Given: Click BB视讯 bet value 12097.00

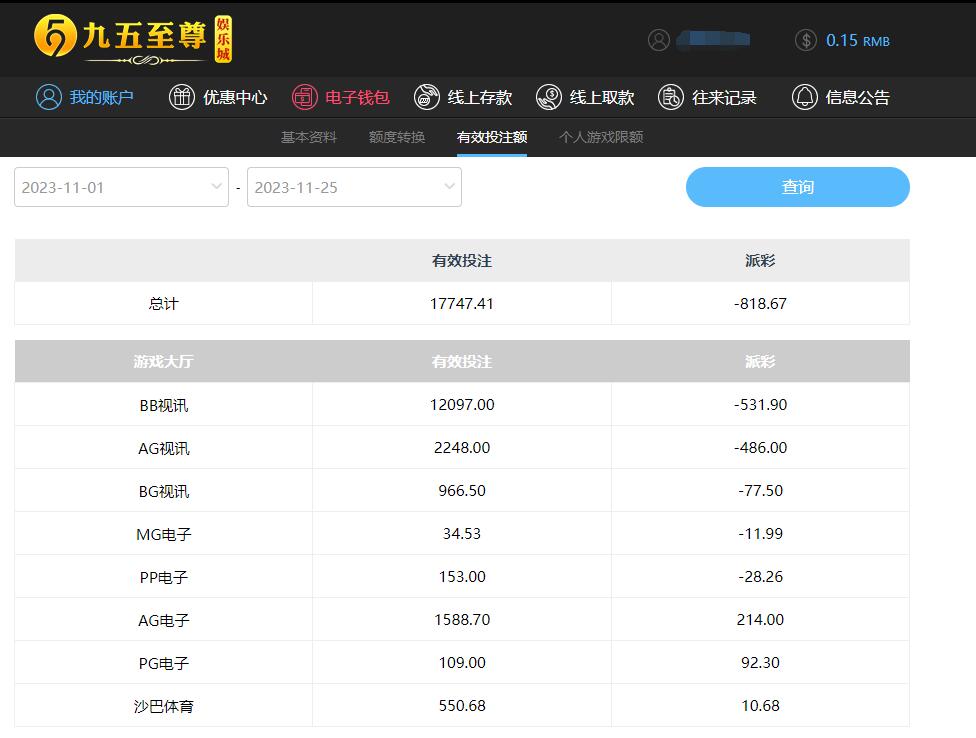Looking at the screenshot, I should tap(462, 404).
